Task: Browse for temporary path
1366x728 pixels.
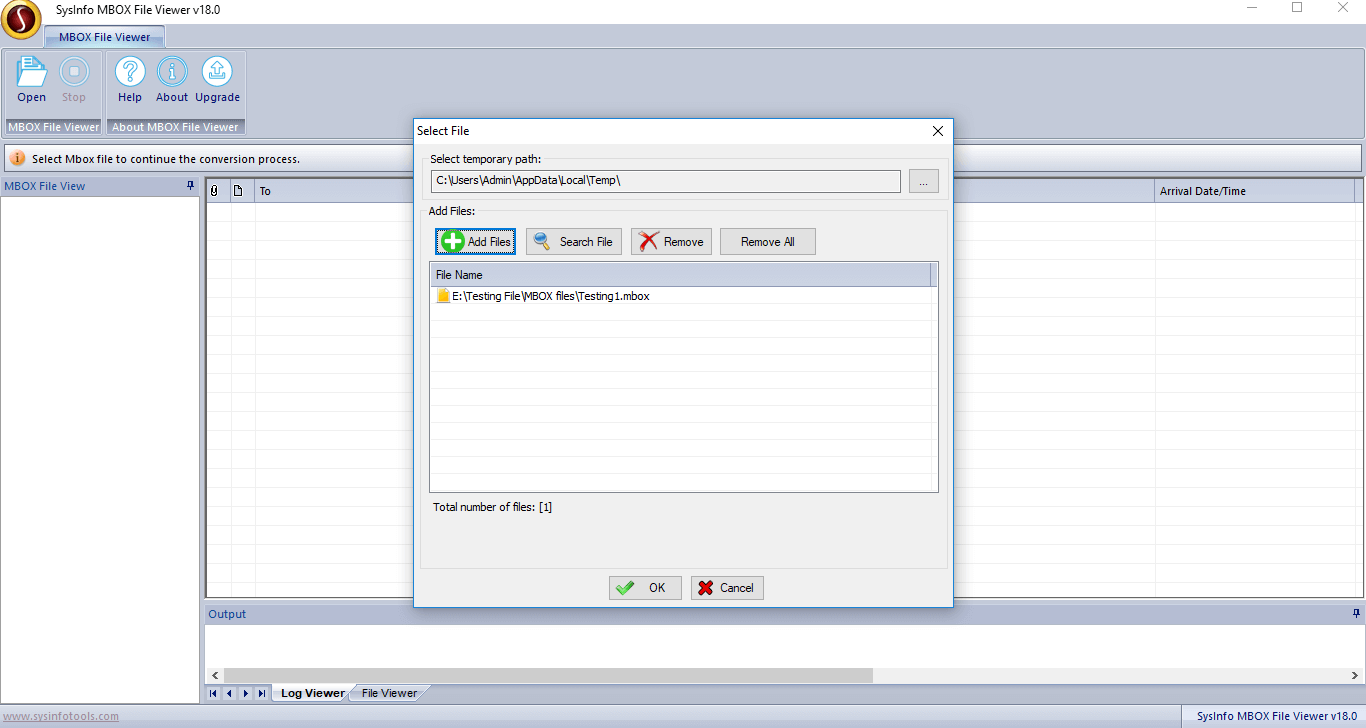Action: tap(924, 181)
